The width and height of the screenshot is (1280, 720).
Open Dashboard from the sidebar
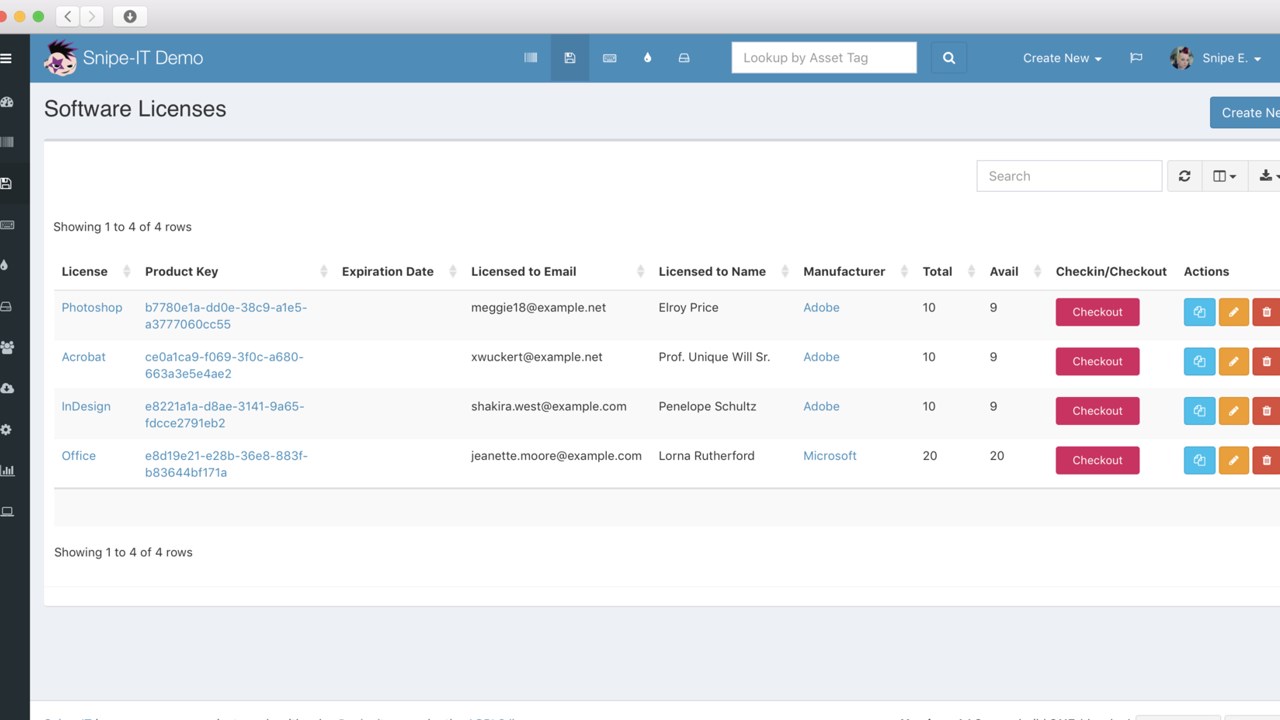[6, 102]
